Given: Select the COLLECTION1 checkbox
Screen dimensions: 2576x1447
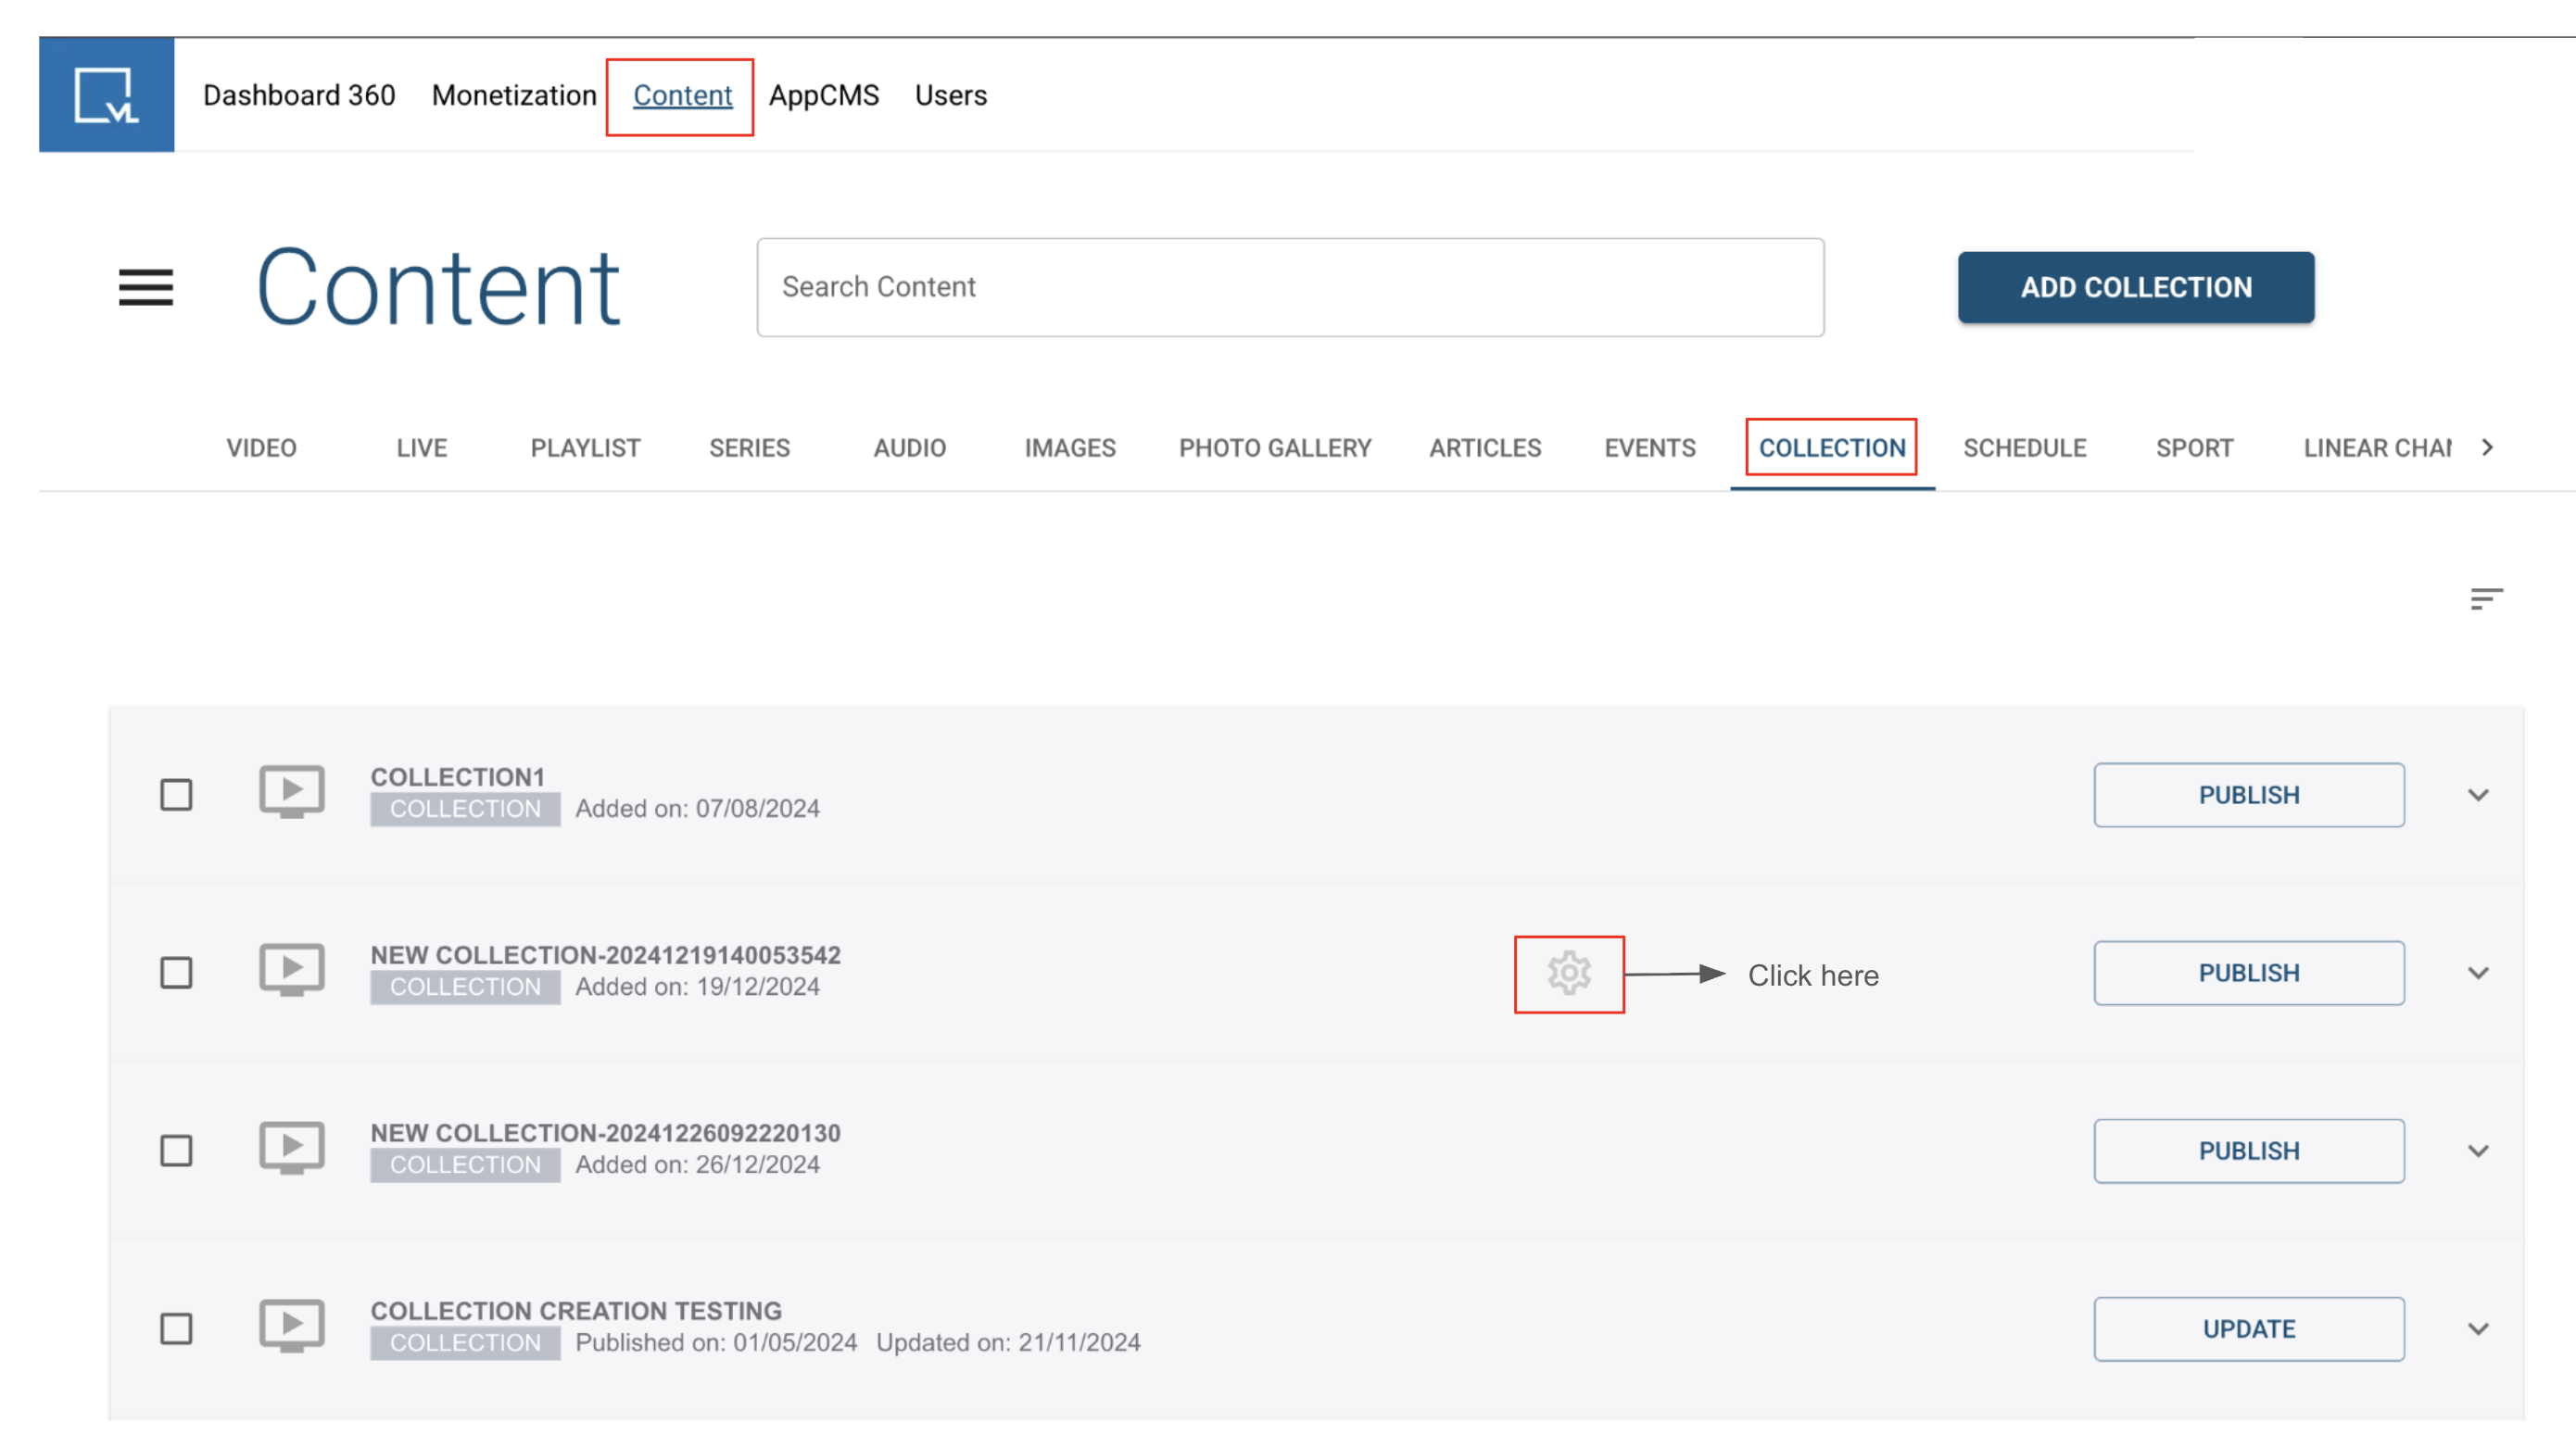Looking at the screenshot, I should [176, 795].
